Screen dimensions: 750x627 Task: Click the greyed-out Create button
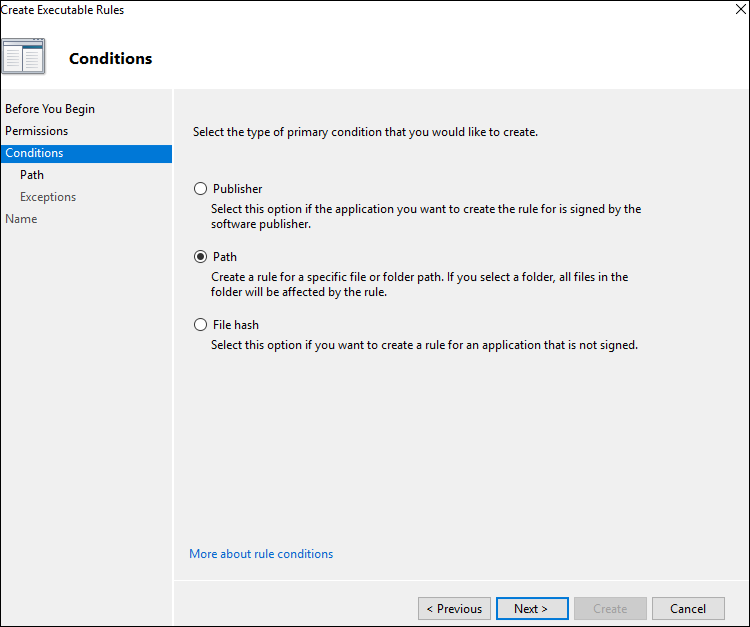610,608
